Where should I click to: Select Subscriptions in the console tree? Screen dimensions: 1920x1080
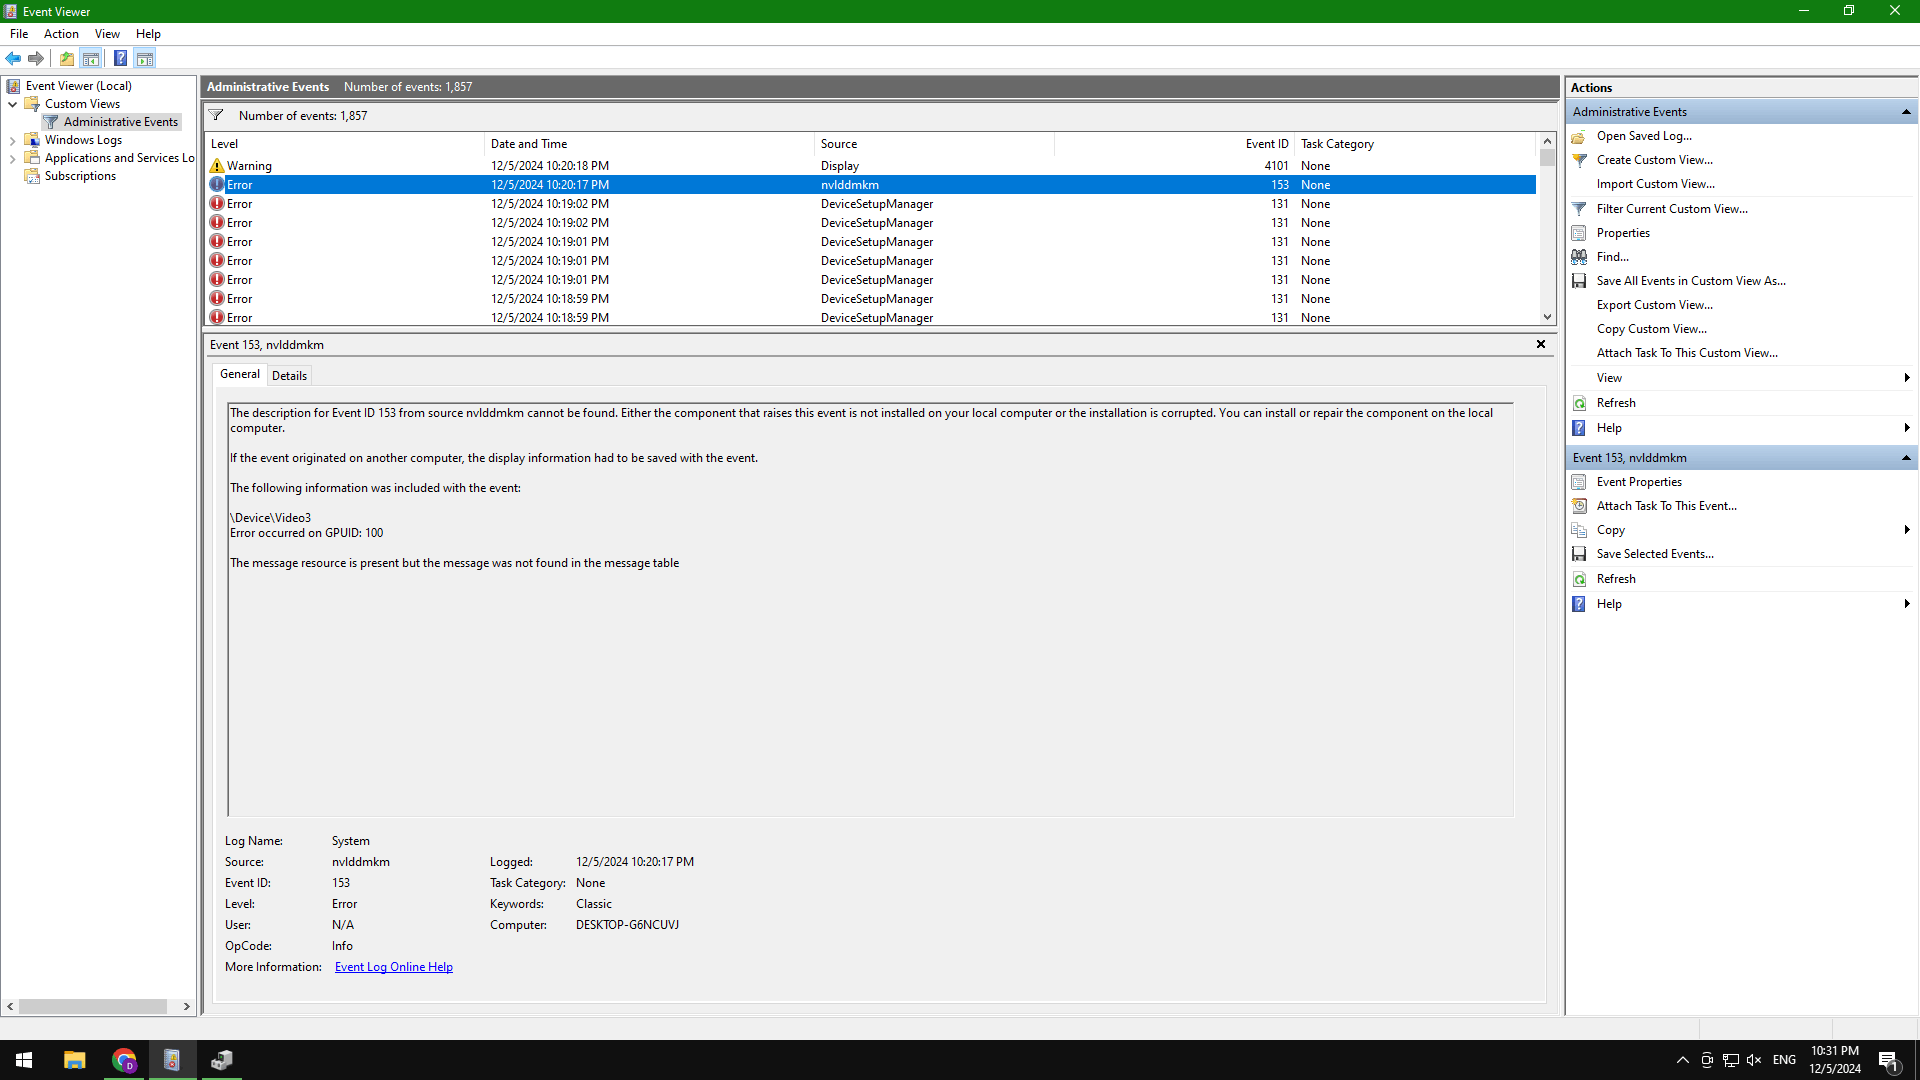pos(80,176)
